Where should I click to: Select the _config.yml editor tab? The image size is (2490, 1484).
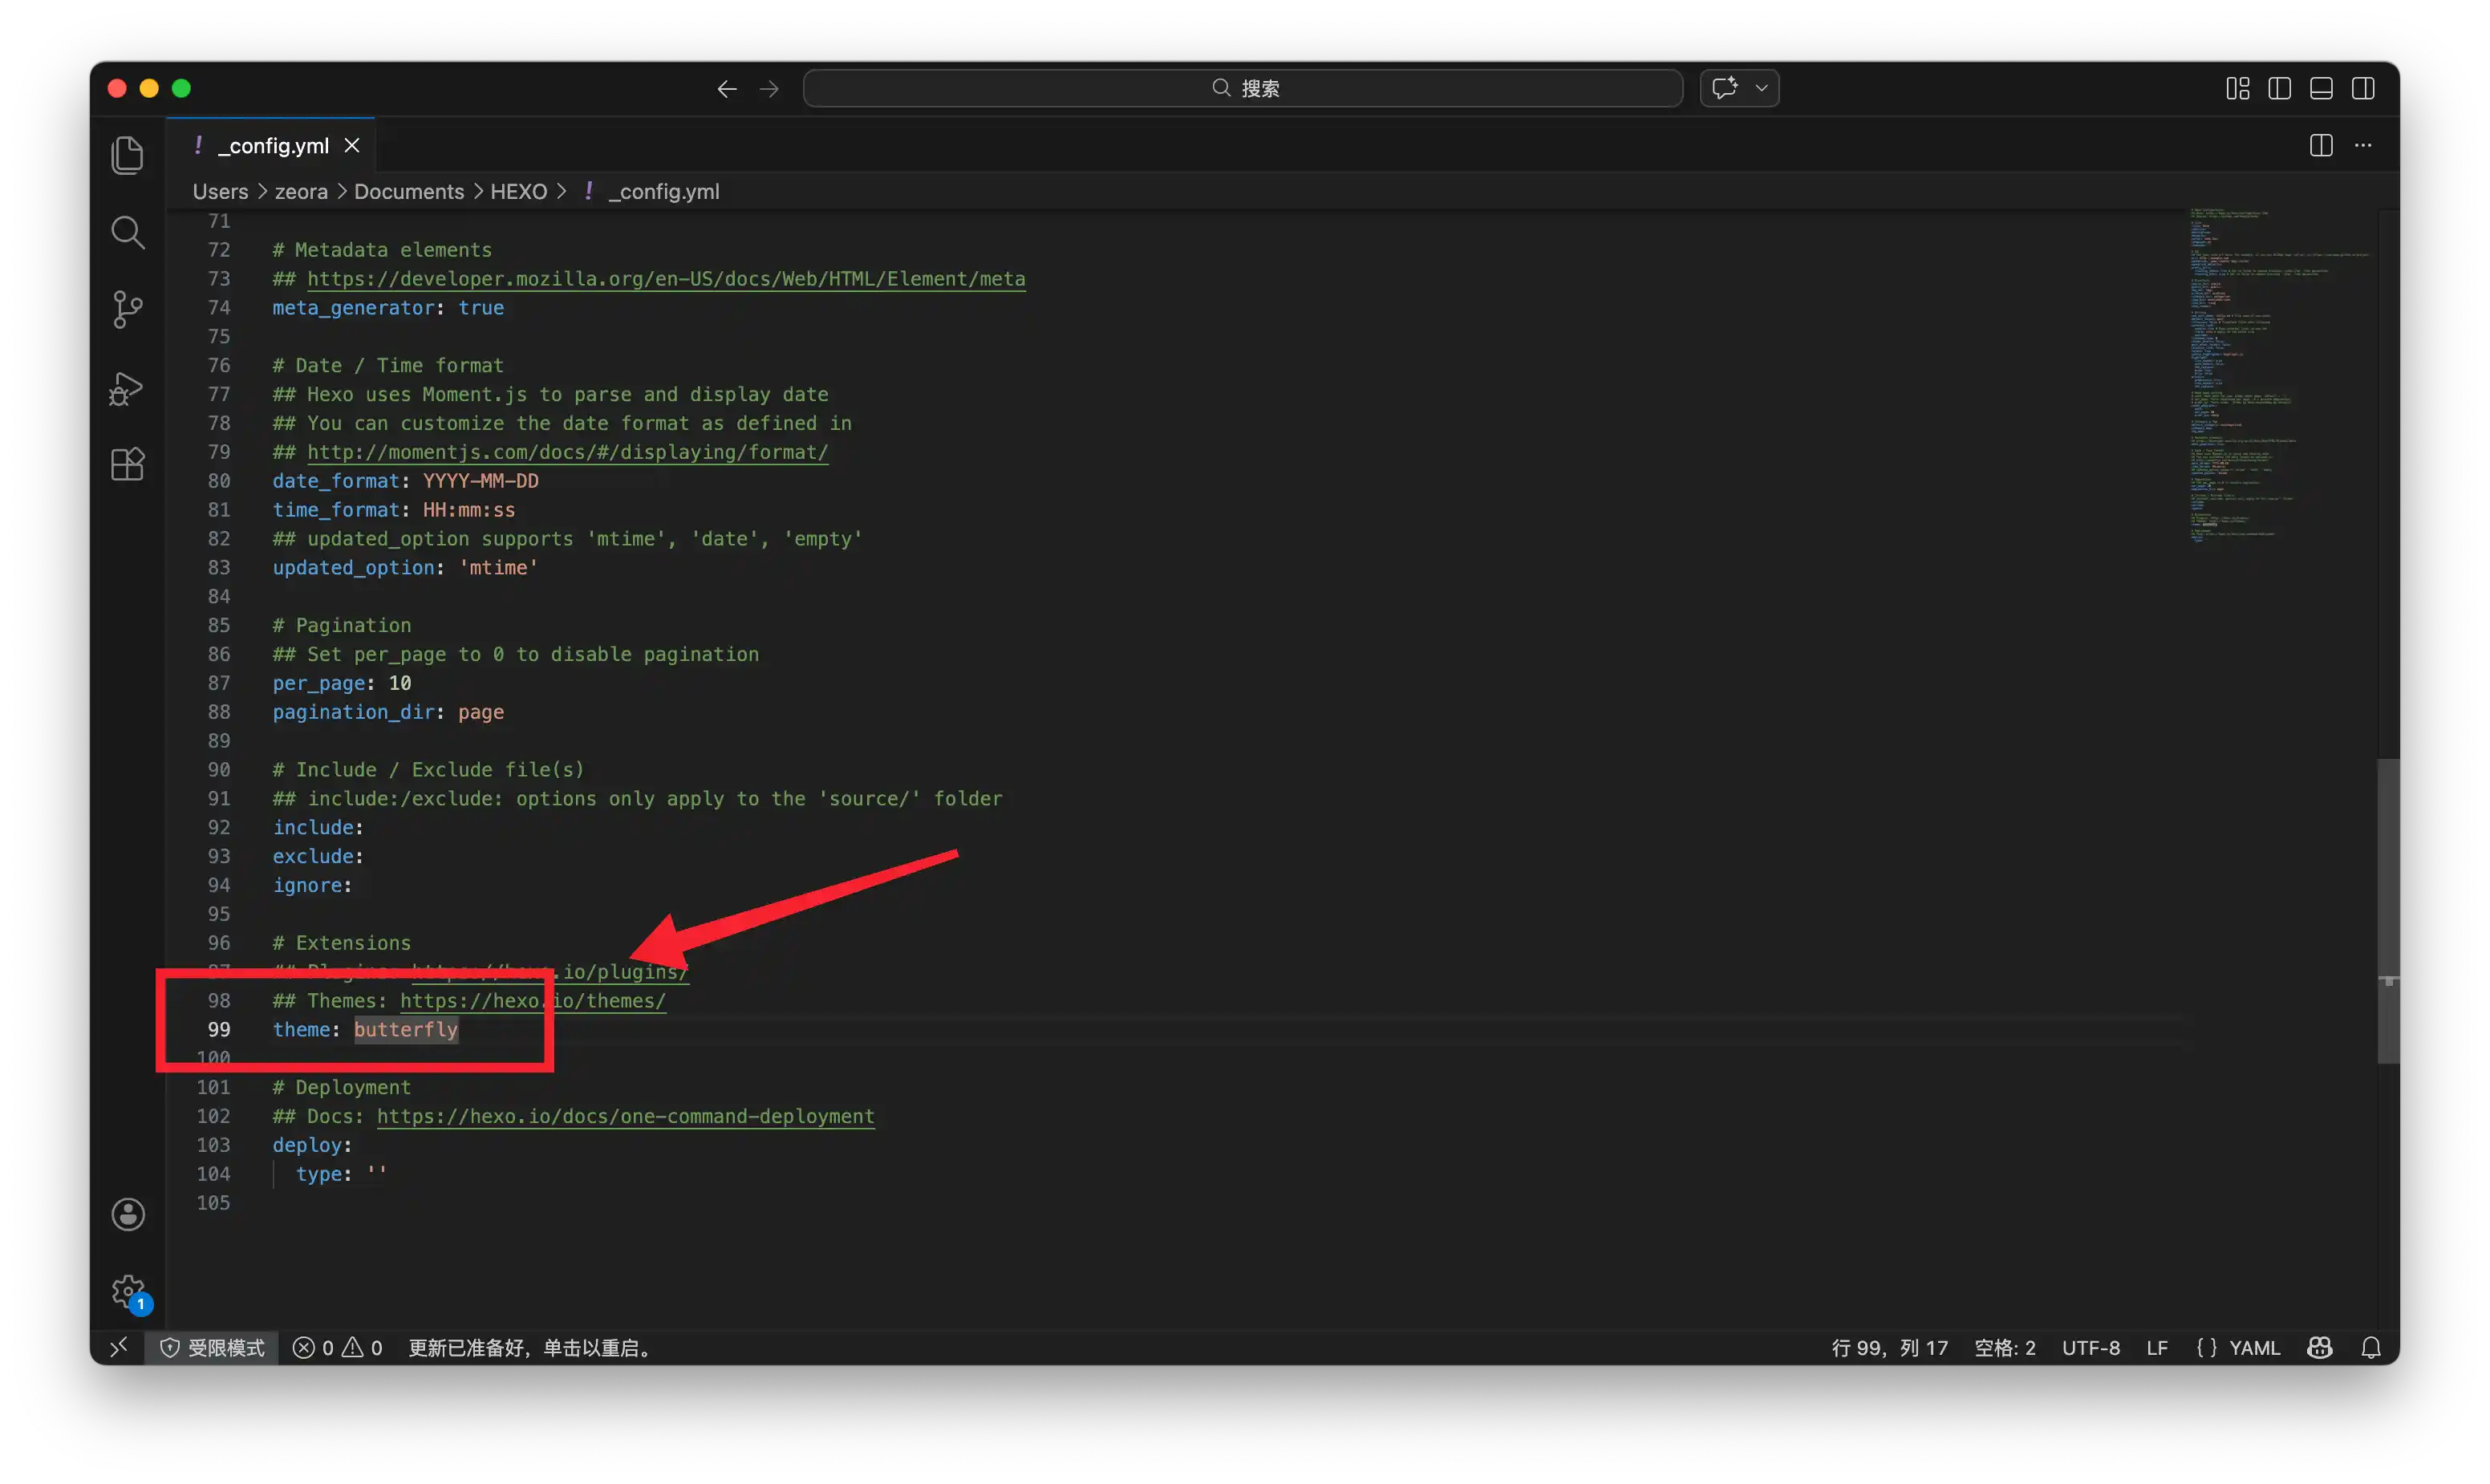tap(270, 146)
